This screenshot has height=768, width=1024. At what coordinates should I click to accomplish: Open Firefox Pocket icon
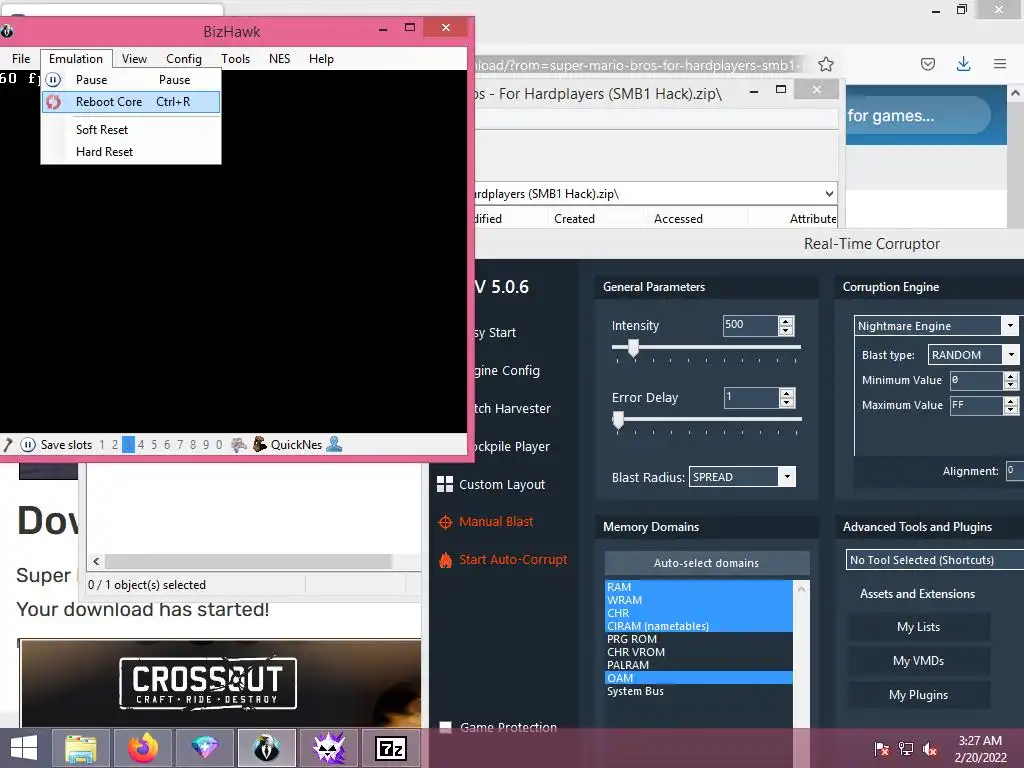pos(927,64)
